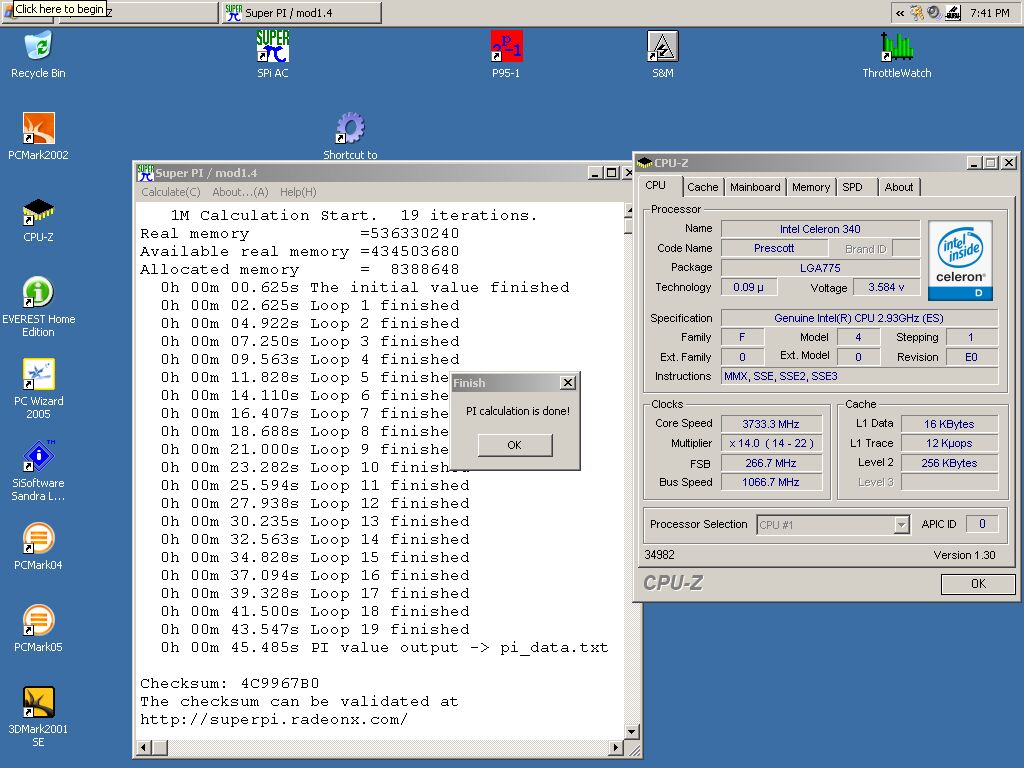Expand the Processor Selection dropdown

pyautogui.click(x=901, y=525)
